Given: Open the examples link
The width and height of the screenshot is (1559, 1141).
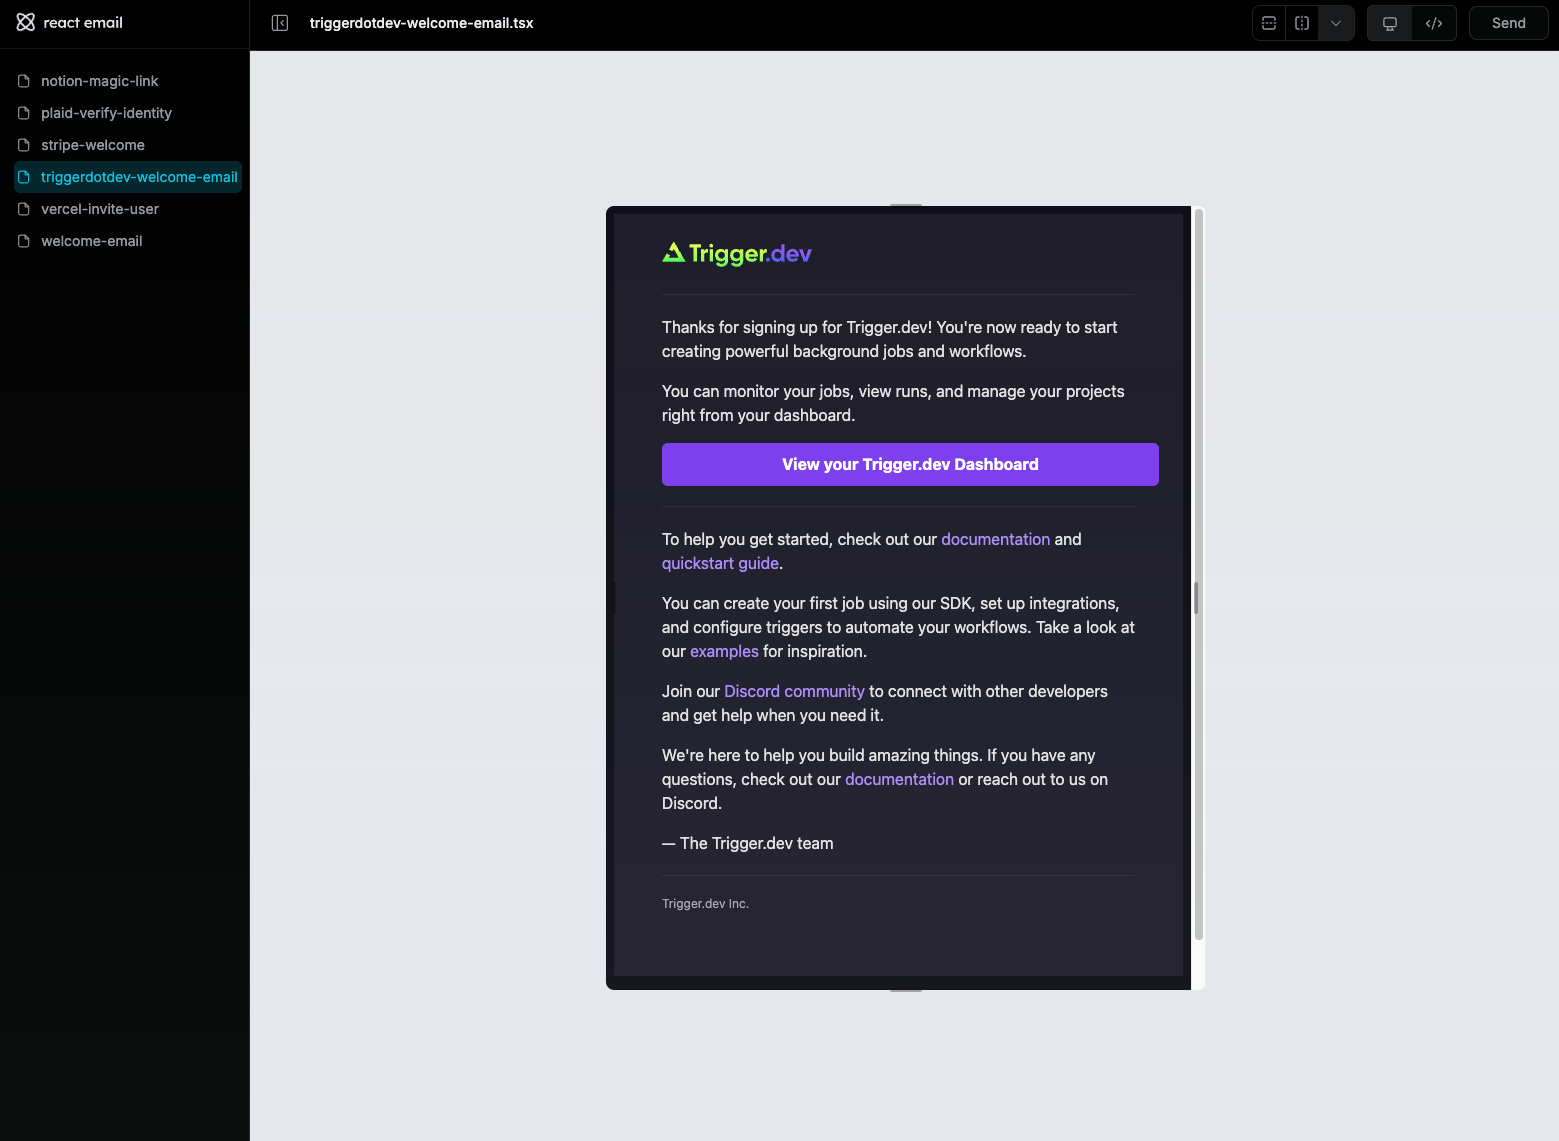Looking at the screenshot, I should [x=724, y=651].
